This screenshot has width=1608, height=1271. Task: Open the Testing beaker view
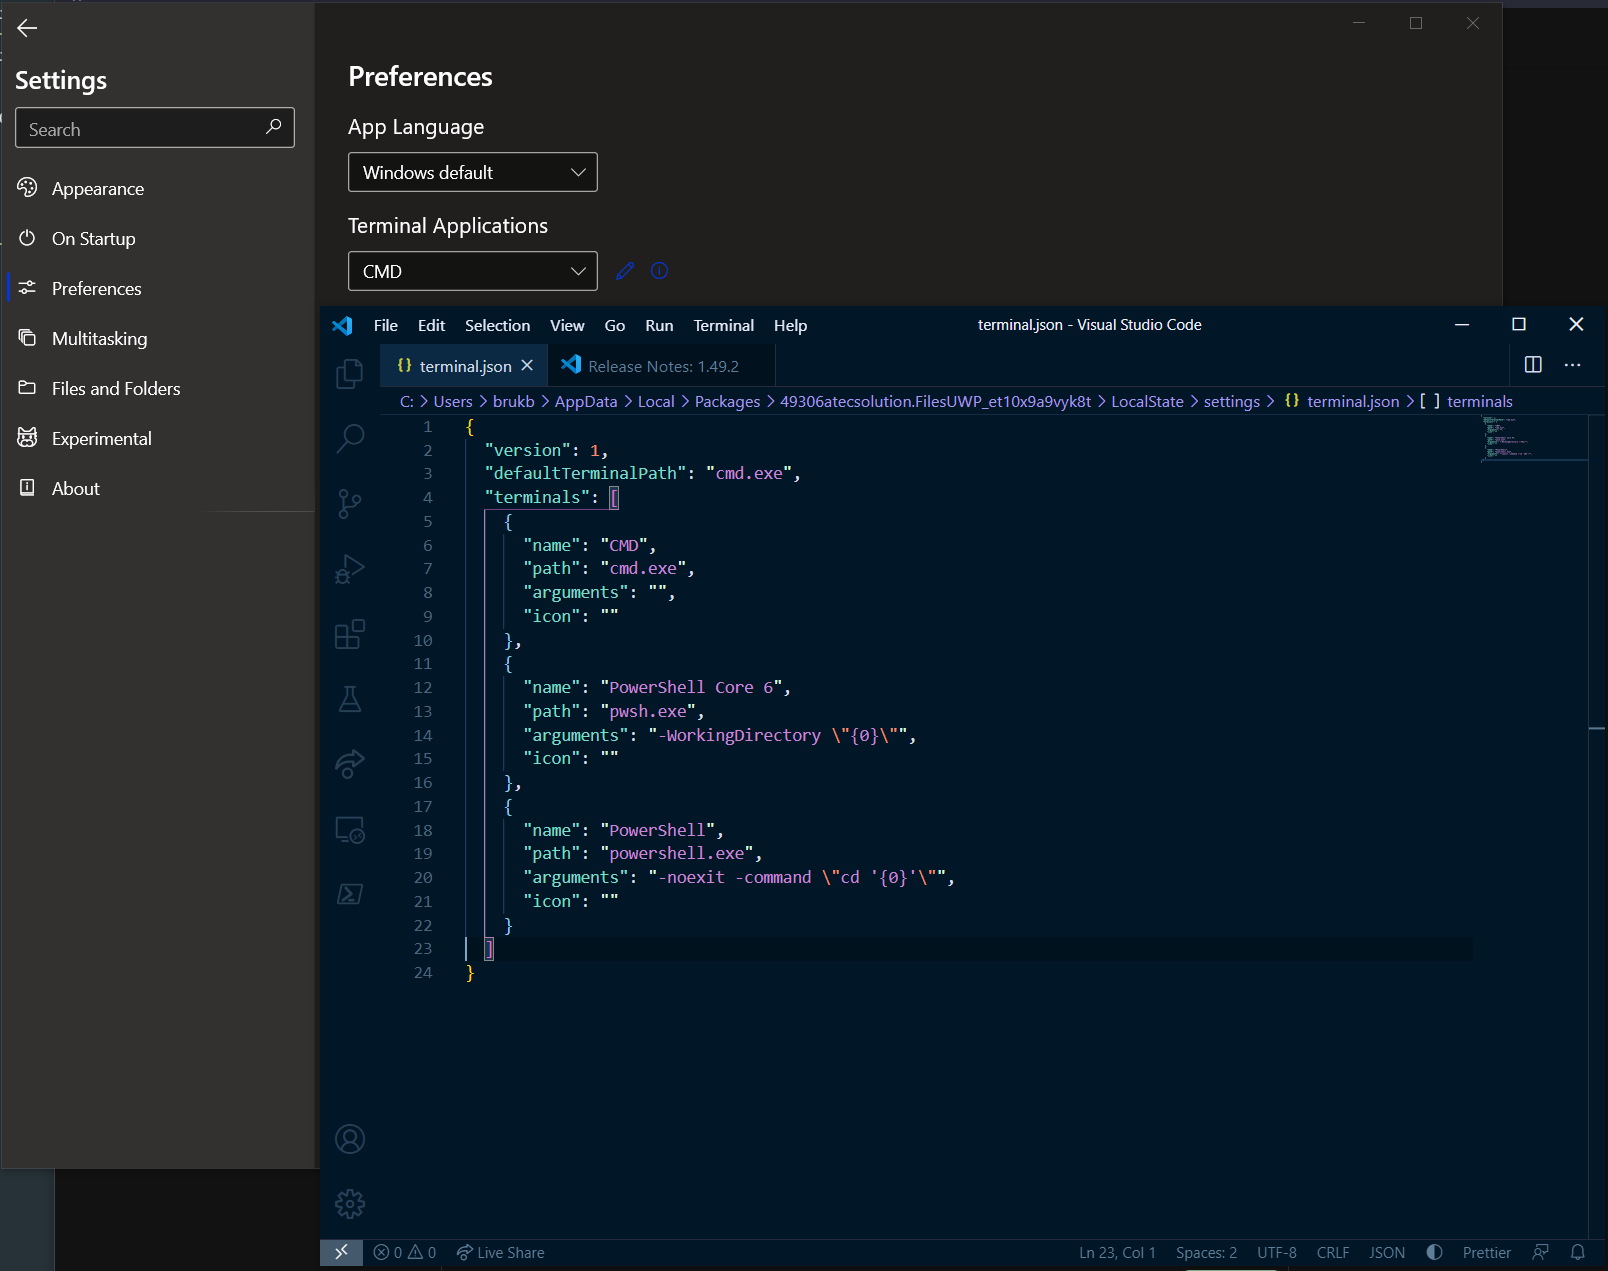coord(349,699)
